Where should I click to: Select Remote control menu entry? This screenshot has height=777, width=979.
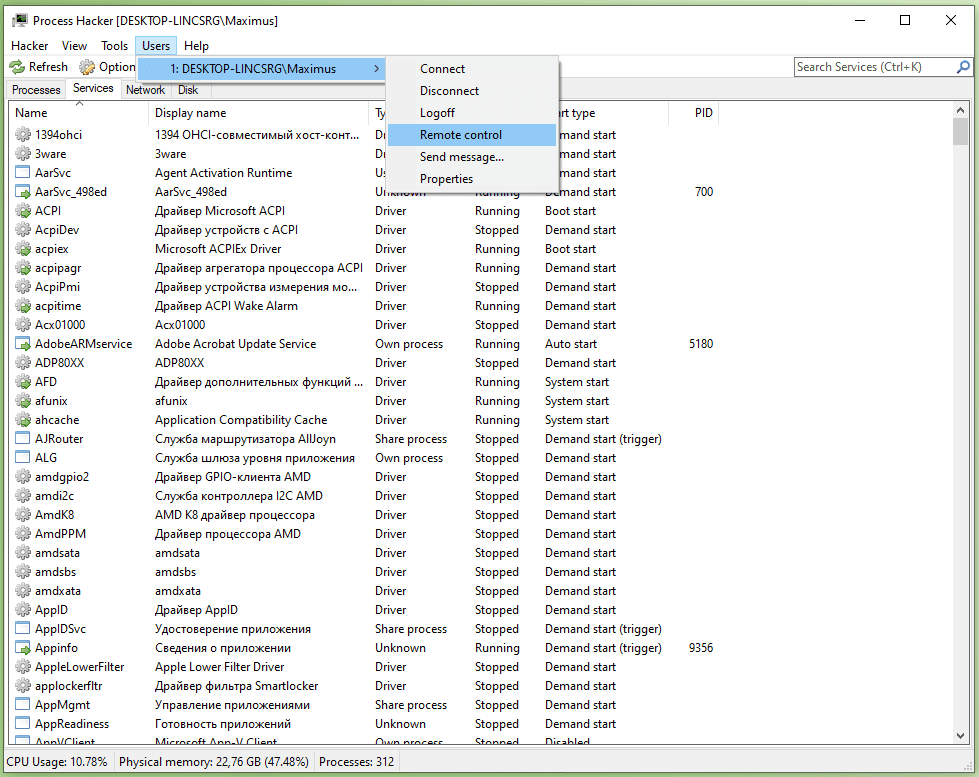(x=471, y=135)
